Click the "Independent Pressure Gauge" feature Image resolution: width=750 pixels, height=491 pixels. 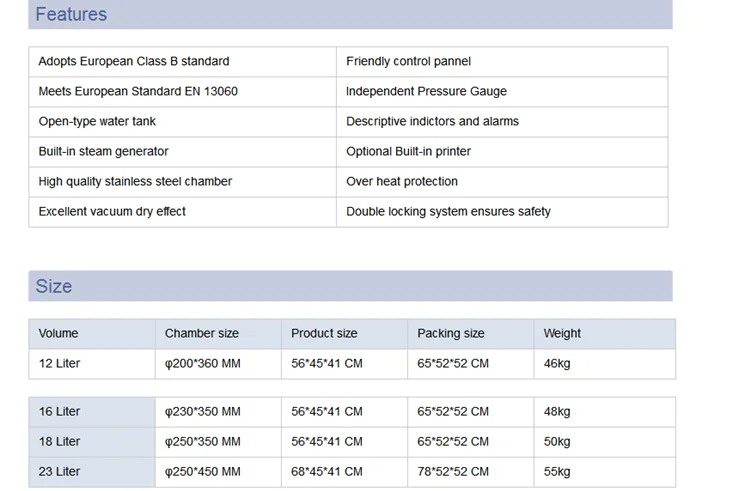click(426, 92)
